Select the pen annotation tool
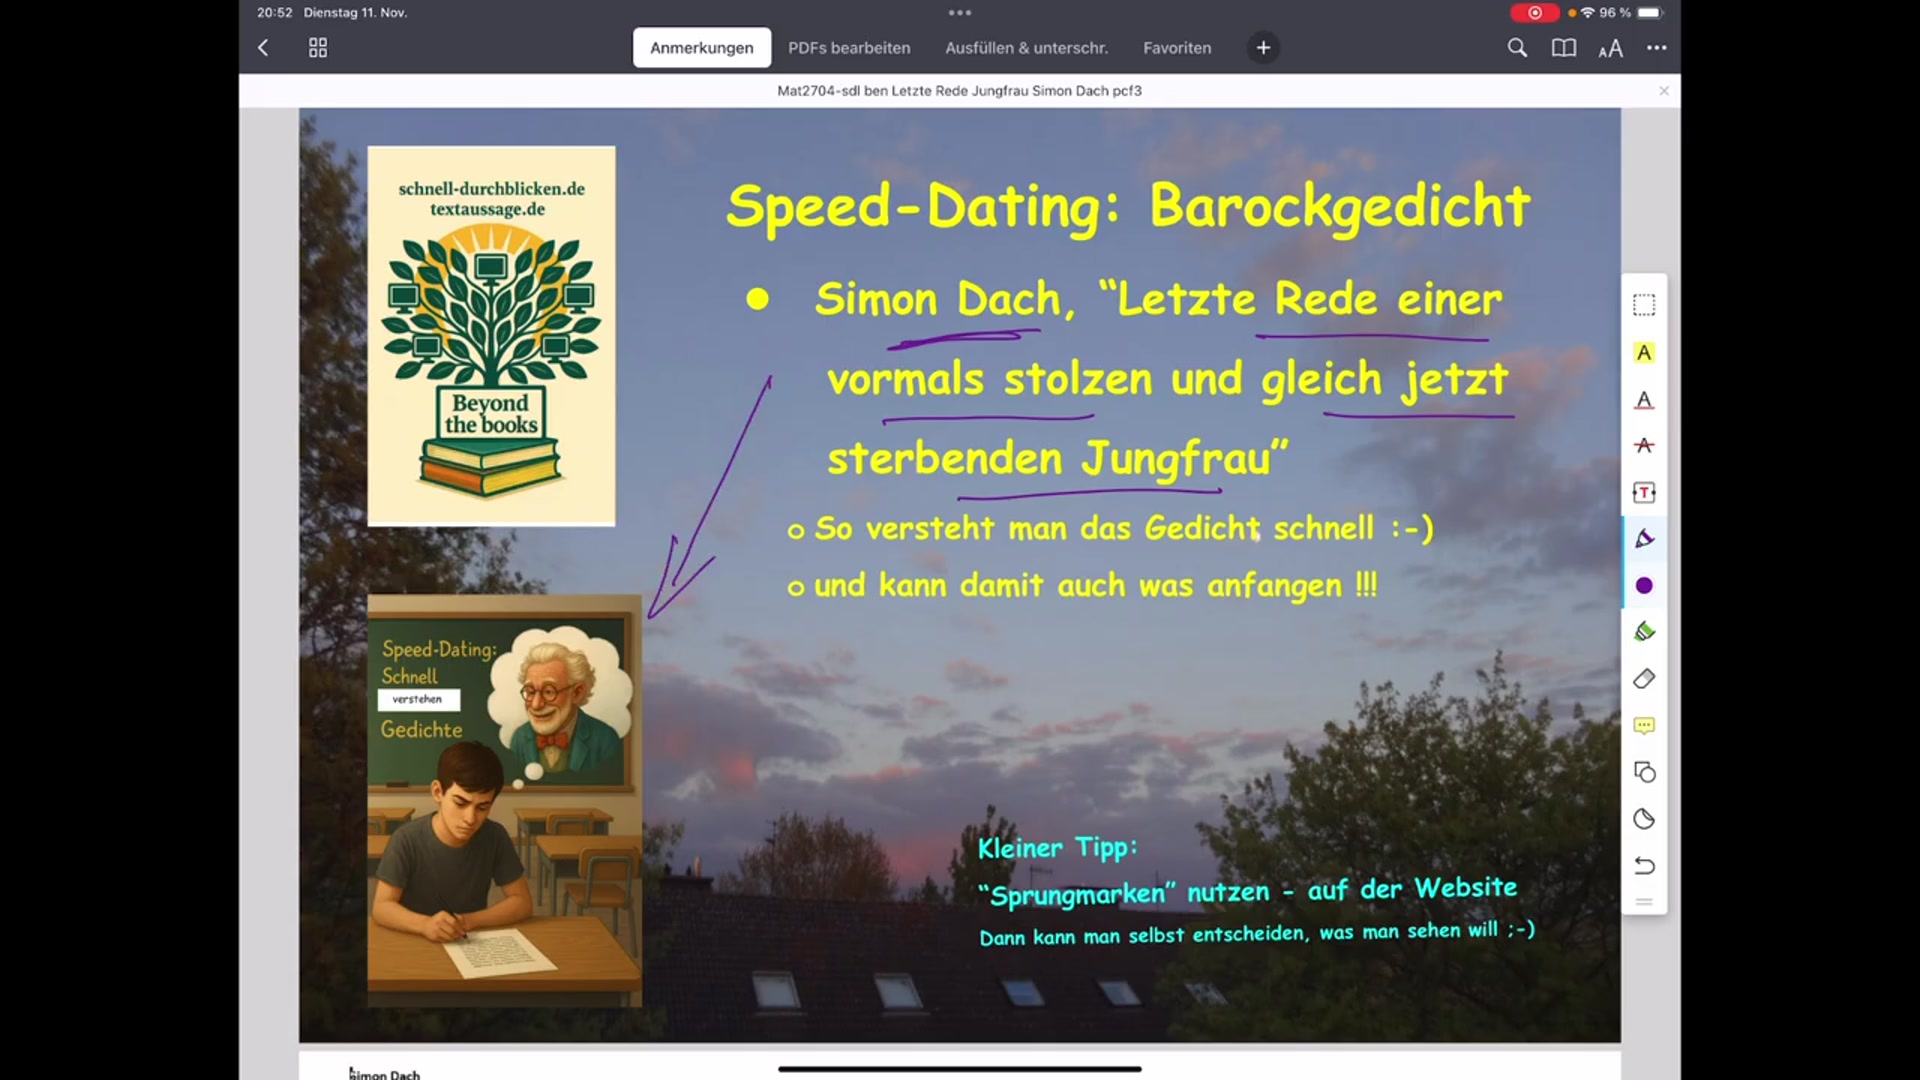The width and height of the screenshot is (1920, 1080). (1644, 538)
